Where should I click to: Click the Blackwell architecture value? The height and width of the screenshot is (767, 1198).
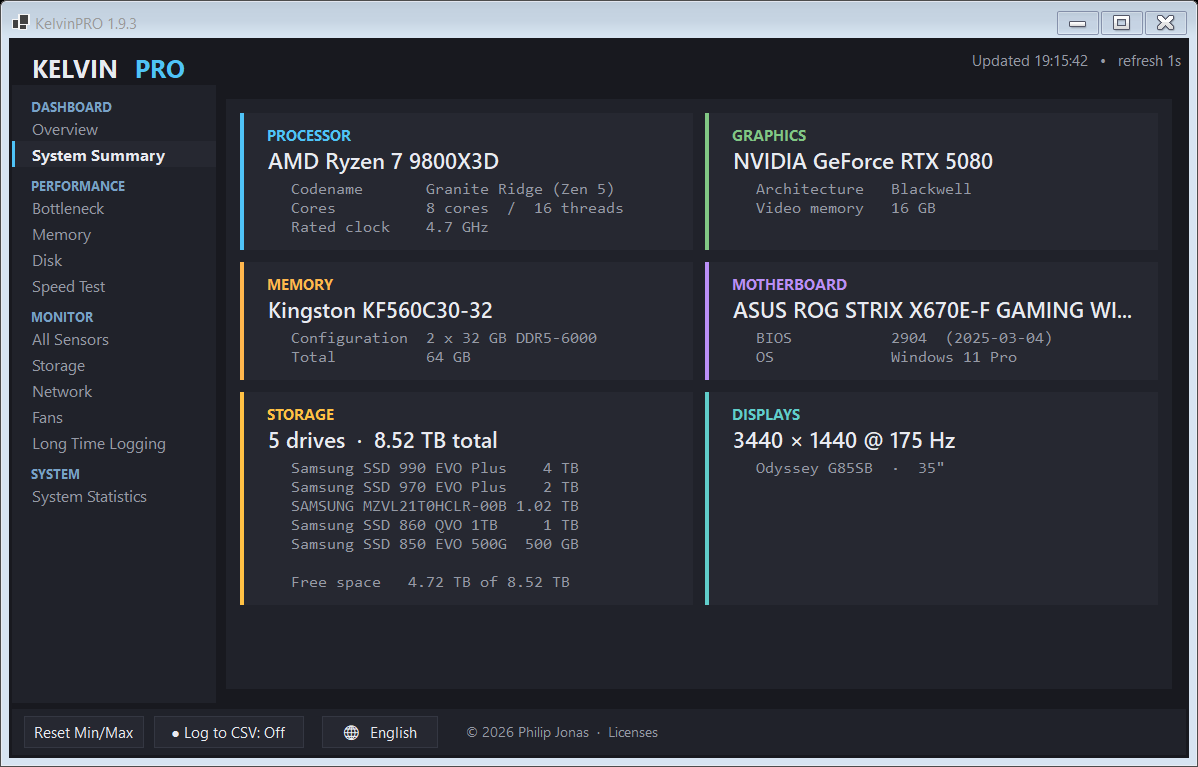(931, 189)
